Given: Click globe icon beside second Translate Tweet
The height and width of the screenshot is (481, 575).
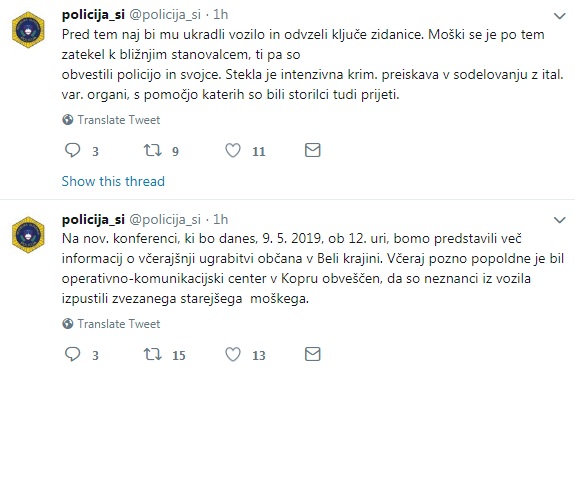Looking at the screenshot, I should [x=67, y=324].
